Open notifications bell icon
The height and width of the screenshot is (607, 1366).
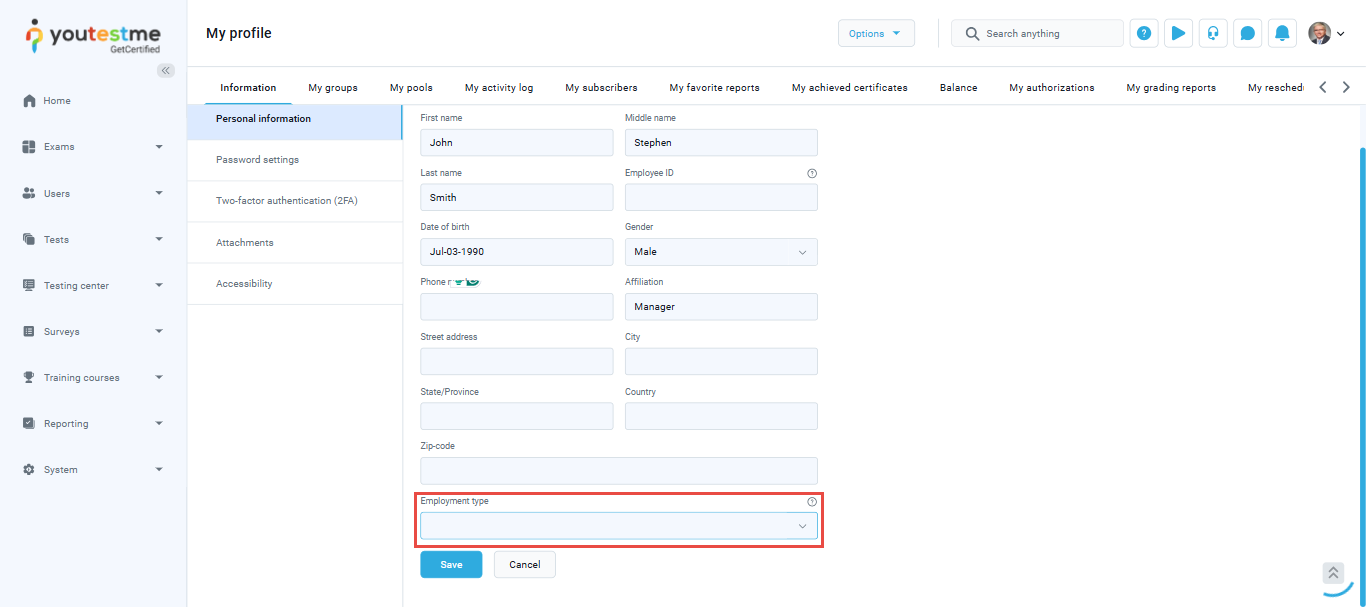[x=1282, y=33]
